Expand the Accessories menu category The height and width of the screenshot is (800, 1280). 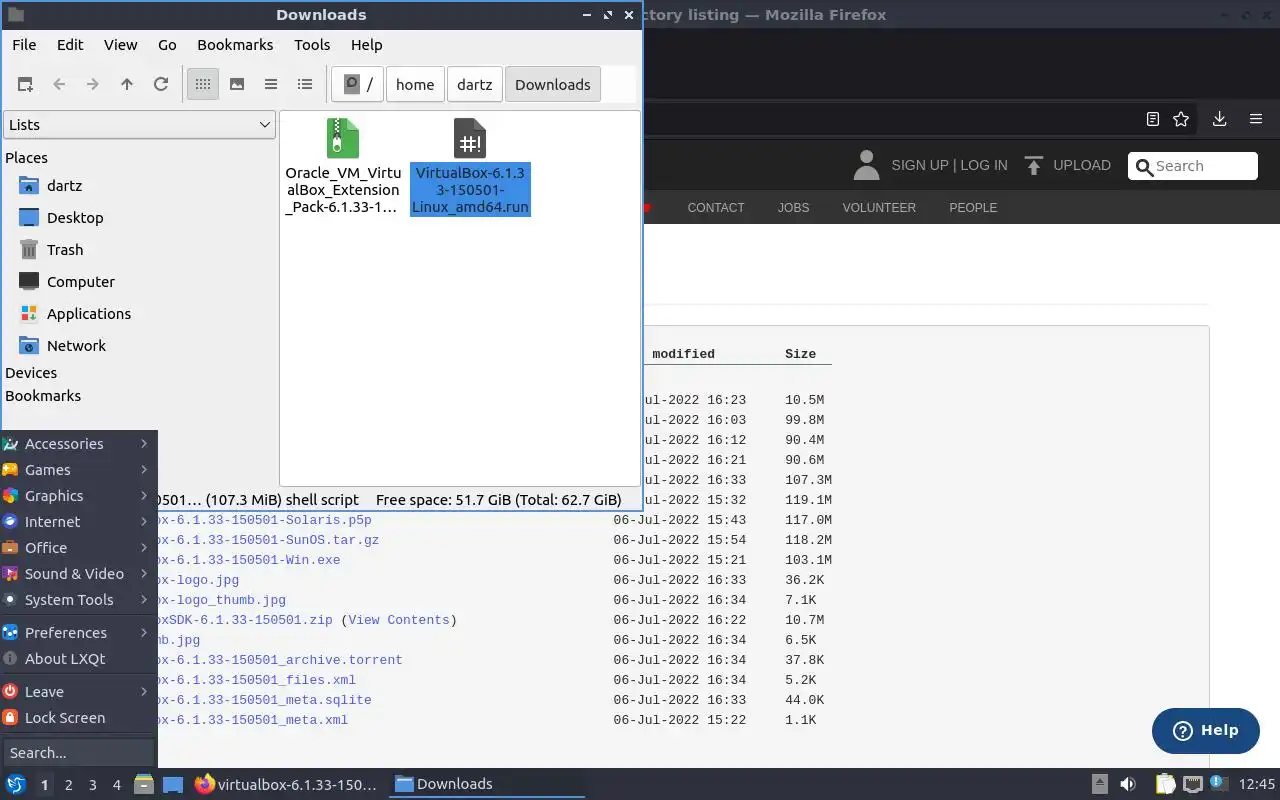pos(78,444)
